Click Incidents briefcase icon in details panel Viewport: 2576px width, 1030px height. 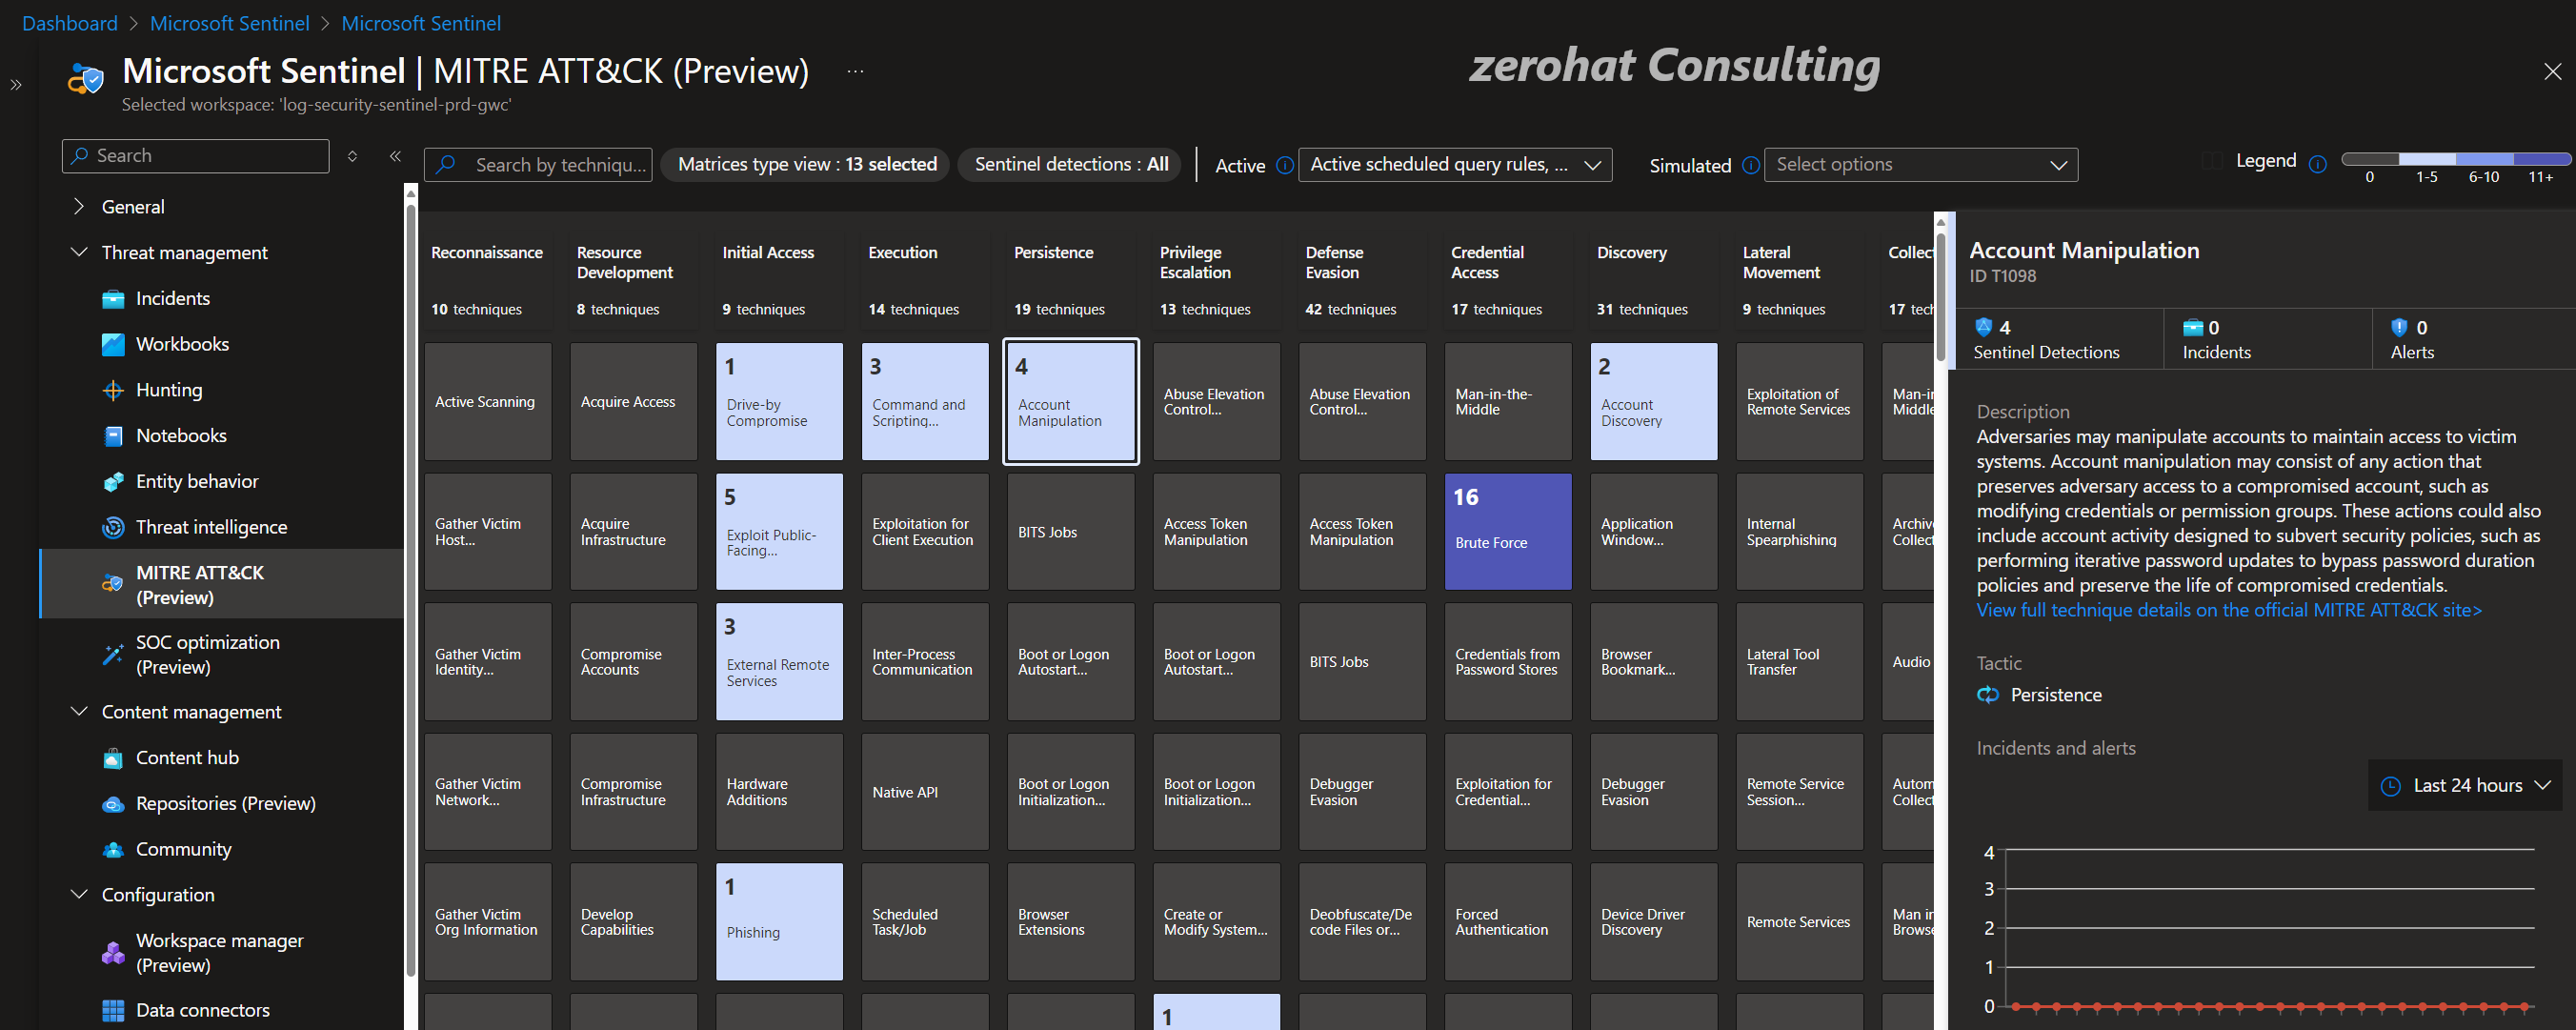(x=2193, y=327)
